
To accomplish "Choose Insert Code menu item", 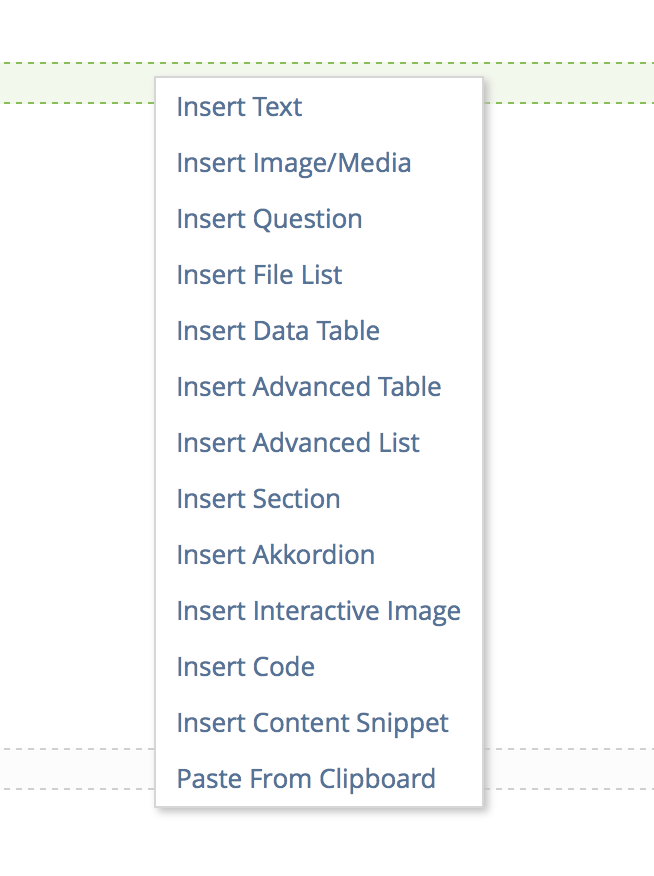I will pos(245,667).
